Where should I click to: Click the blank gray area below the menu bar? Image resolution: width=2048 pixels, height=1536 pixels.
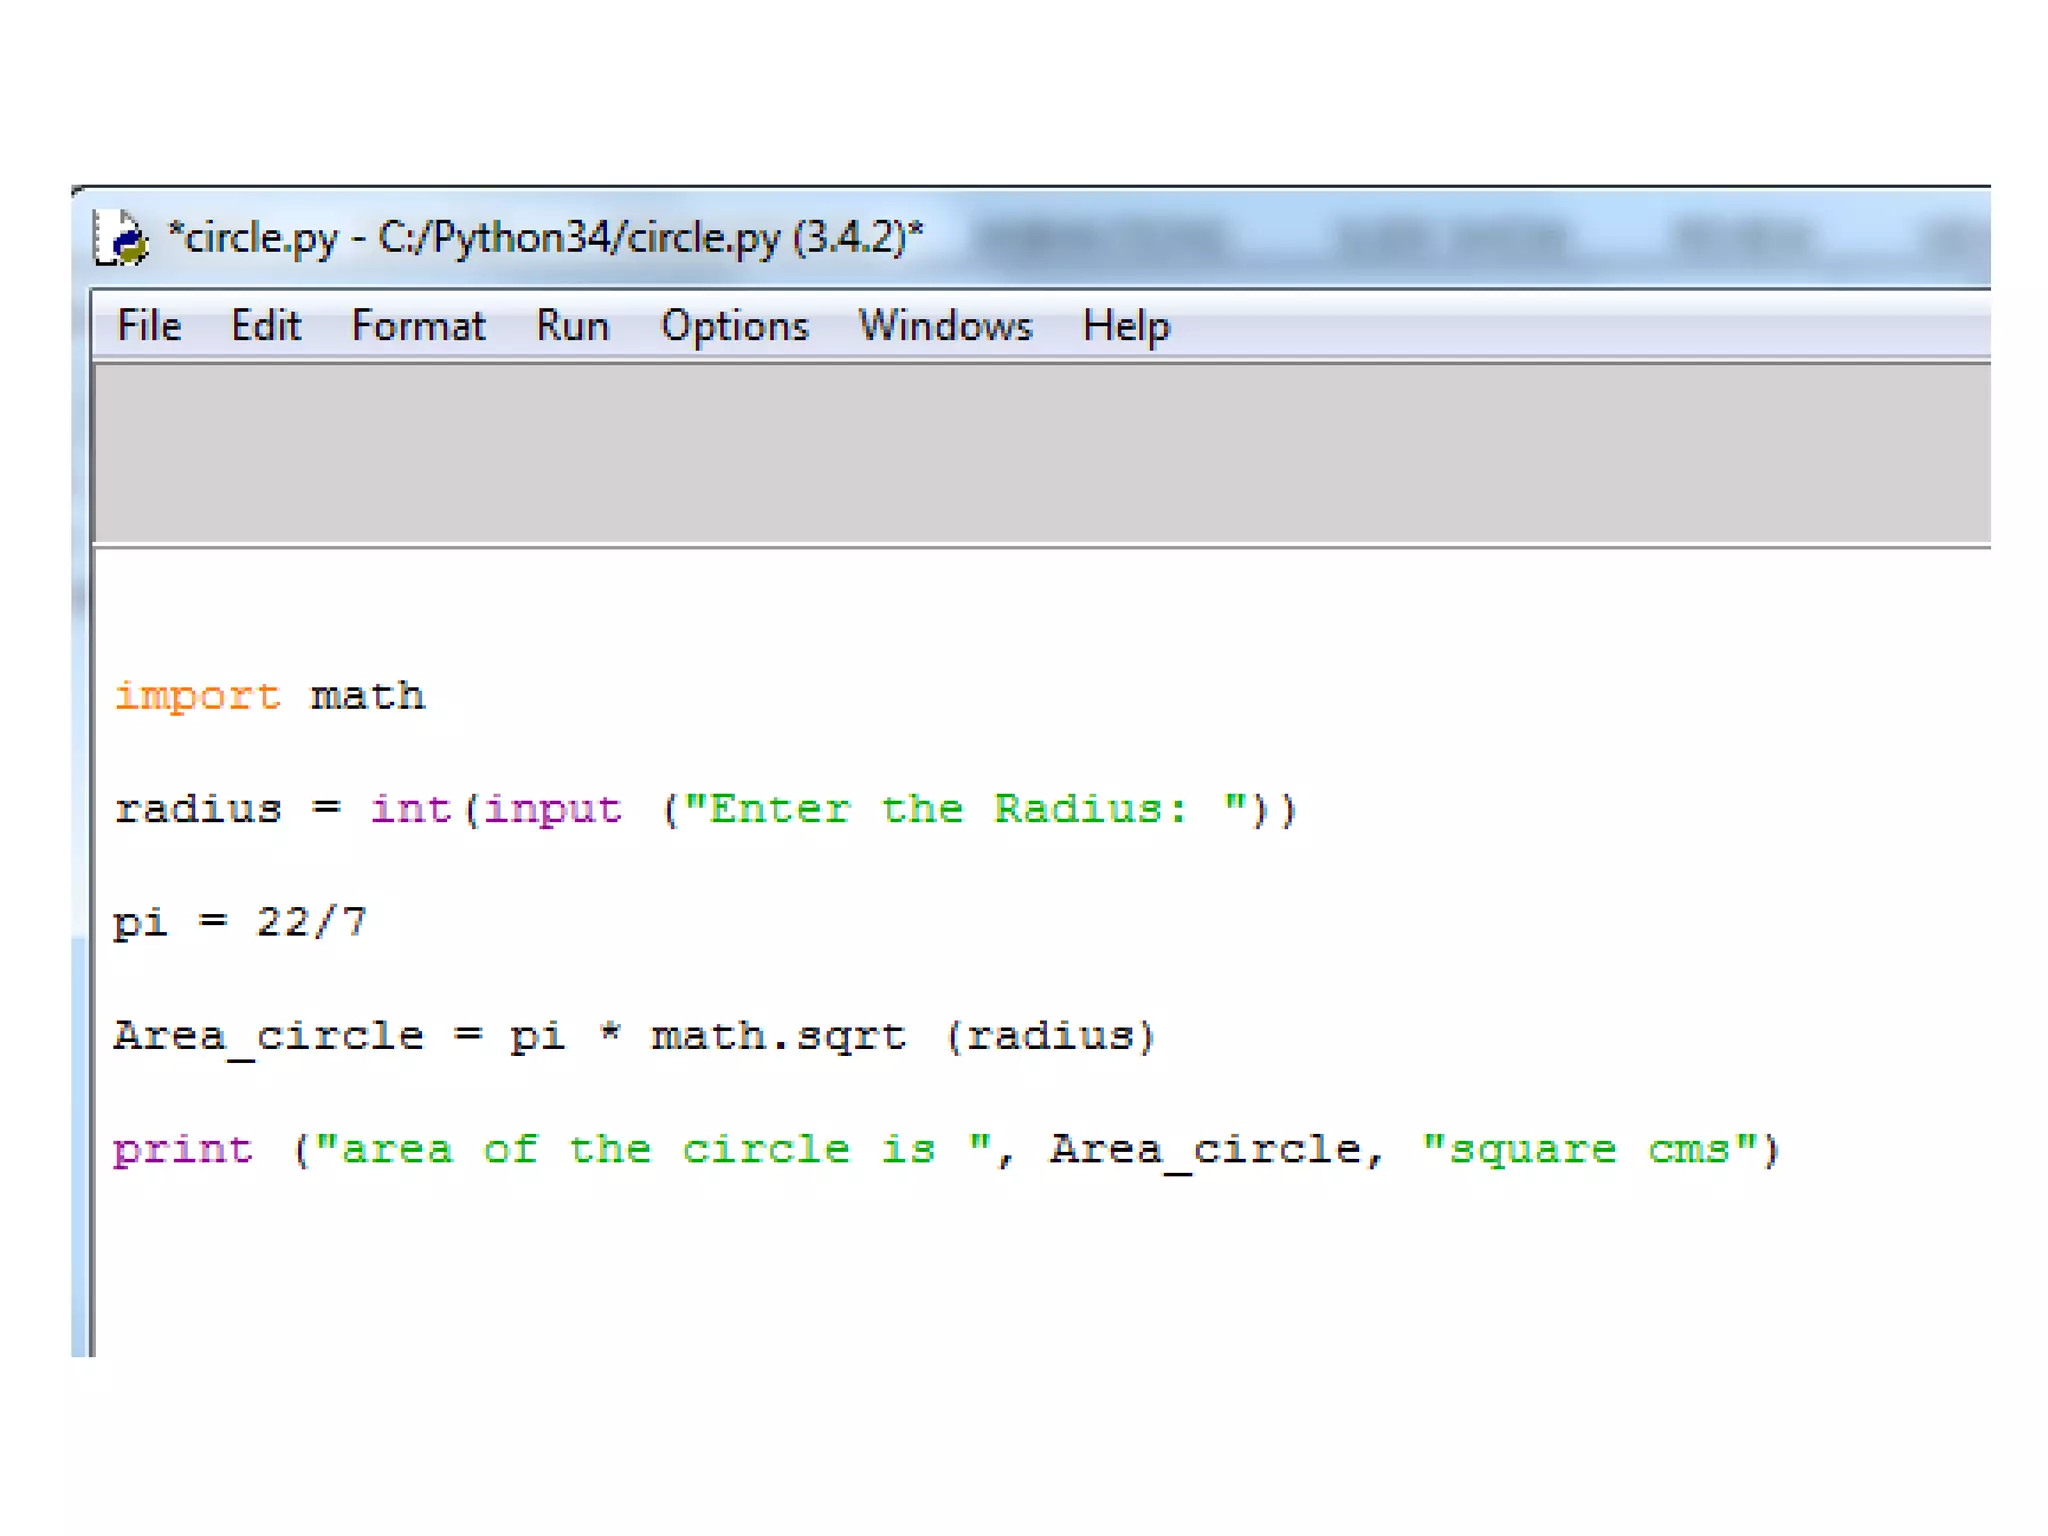[x=1040, y=455]
